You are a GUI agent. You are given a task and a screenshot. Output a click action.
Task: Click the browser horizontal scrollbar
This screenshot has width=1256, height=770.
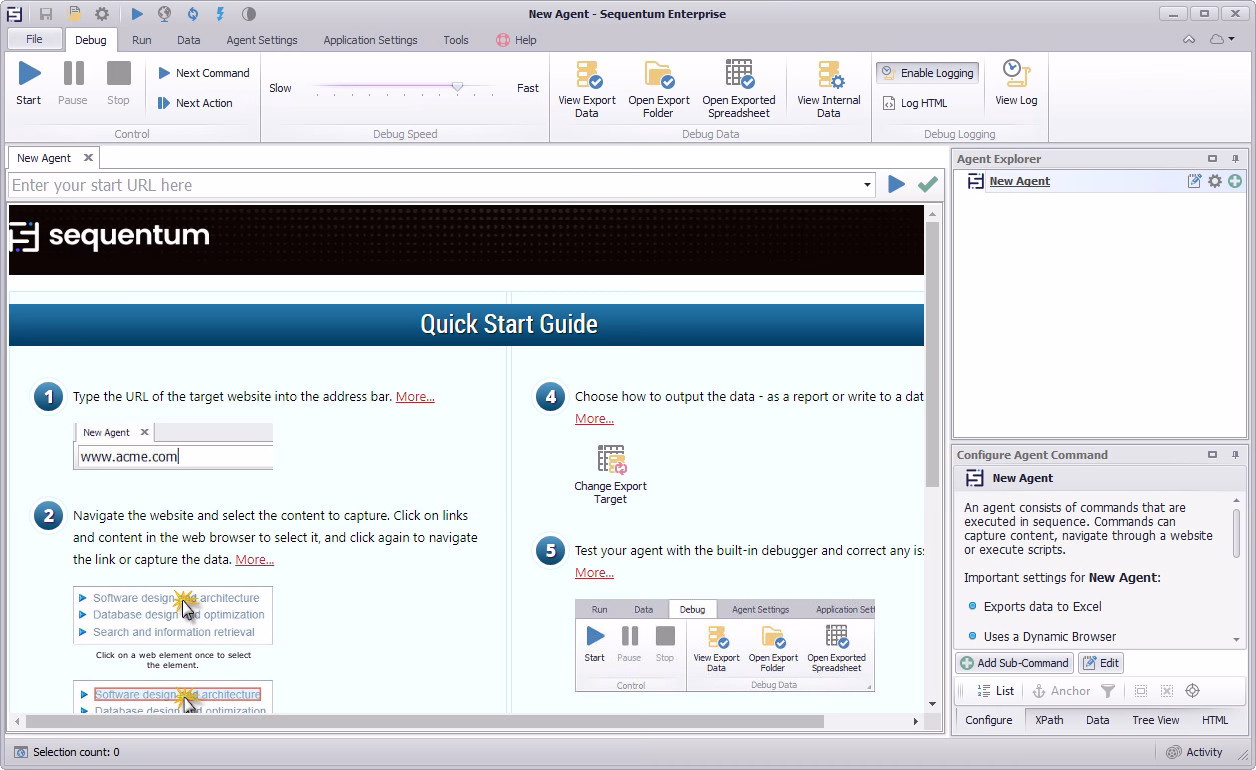pyautogui.click(x=426, y=721)
